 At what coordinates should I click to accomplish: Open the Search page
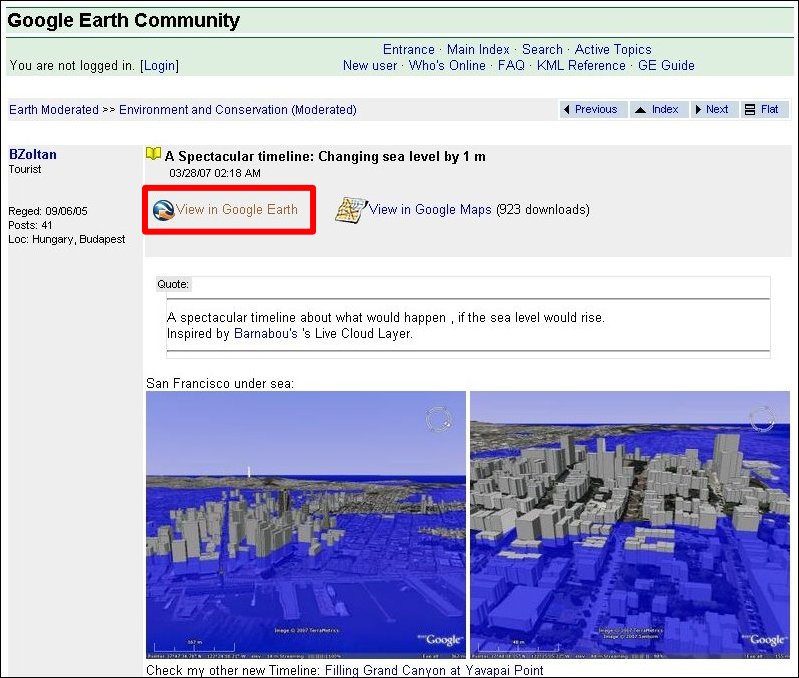(542, 49)
